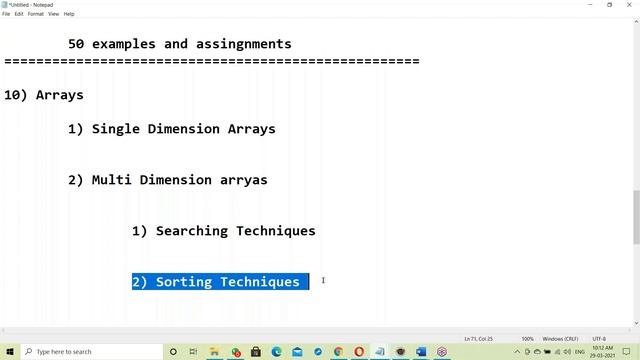The height and width of the screenshot is (360, 640).
Task: Open the Action Center notifications icon
Action: pyautogui.click(x=627, y=351)
